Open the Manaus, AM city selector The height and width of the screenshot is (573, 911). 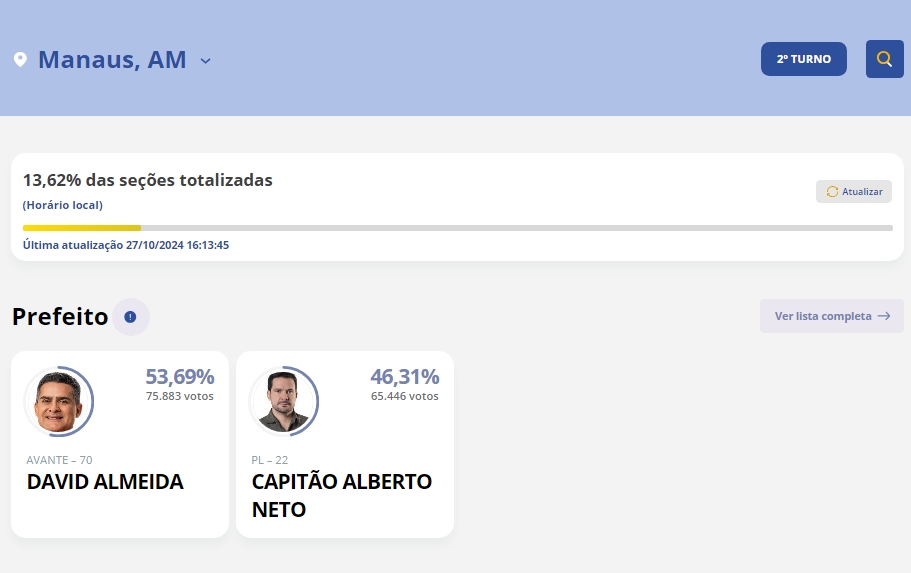(112, 60)
